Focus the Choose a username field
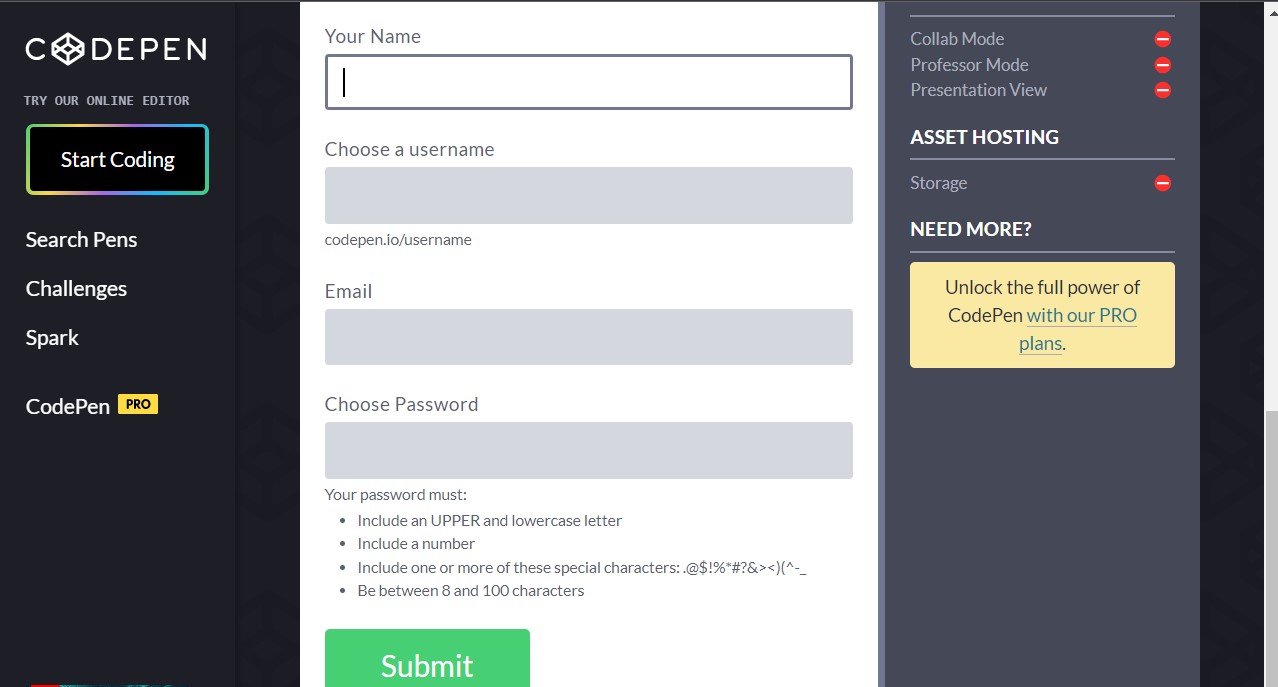1278x687 pixels. (588, 195)
